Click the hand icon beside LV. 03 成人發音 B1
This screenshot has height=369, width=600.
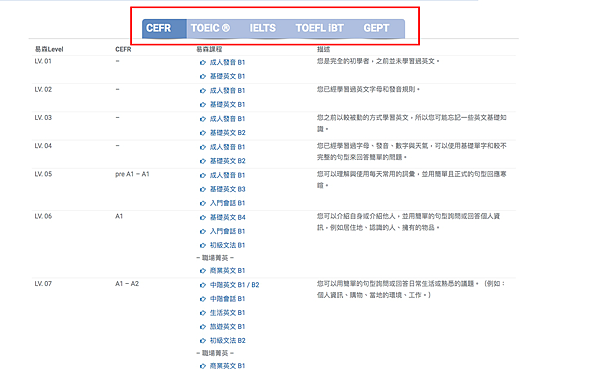tap(203, 119)
